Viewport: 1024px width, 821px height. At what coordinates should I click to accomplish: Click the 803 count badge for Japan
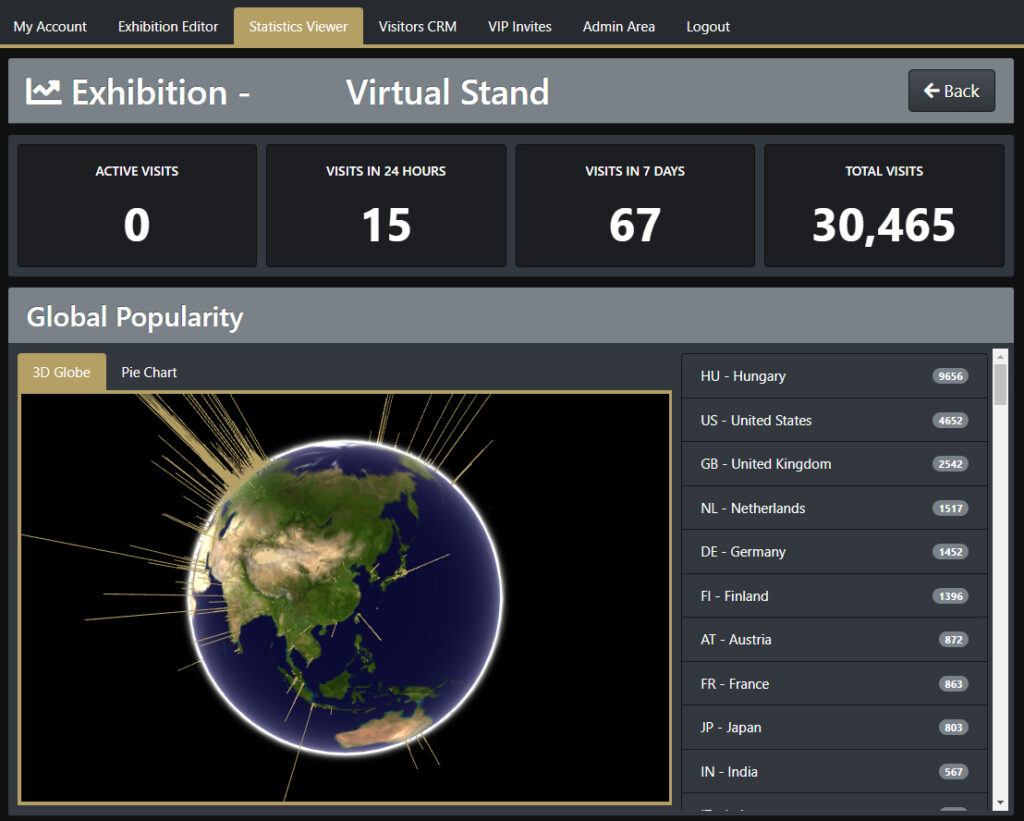tap(953, 728)
